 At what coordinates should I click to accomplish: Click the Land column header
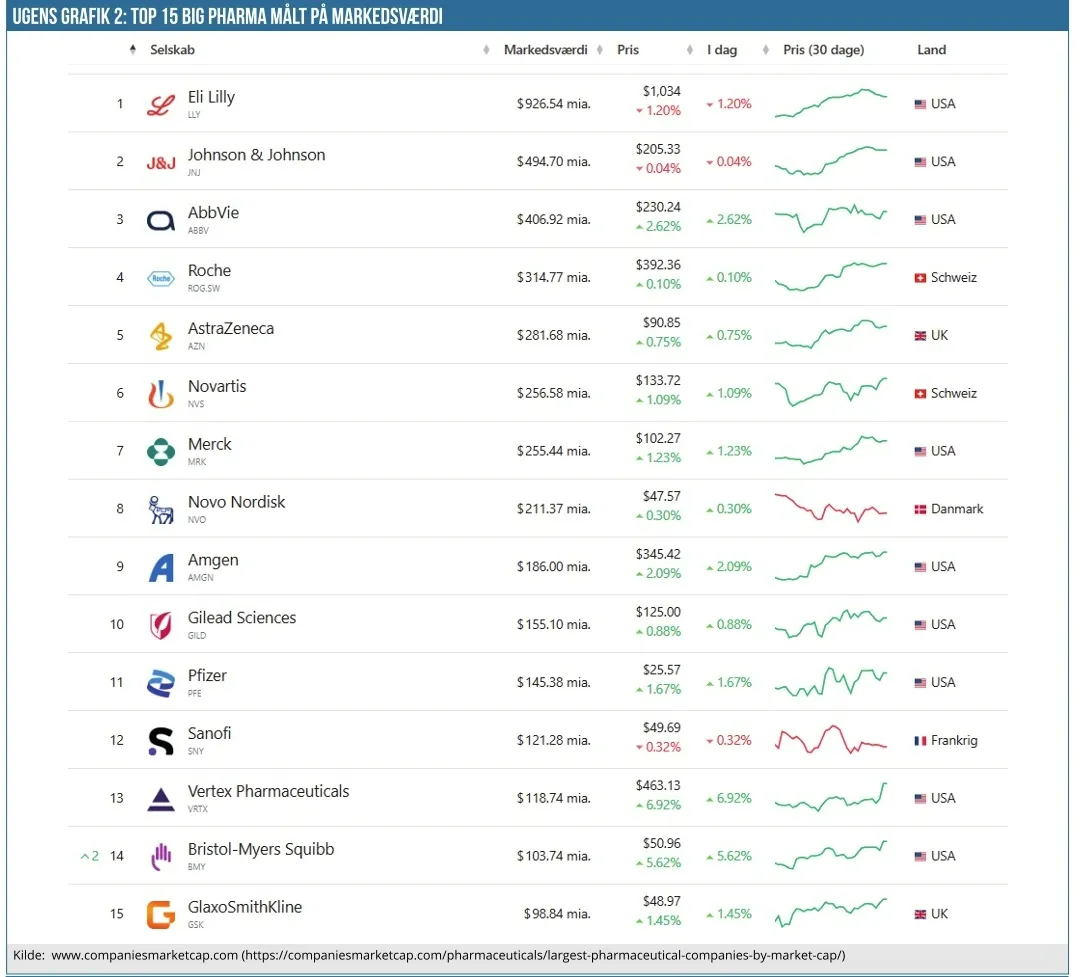tap(931, 50)
